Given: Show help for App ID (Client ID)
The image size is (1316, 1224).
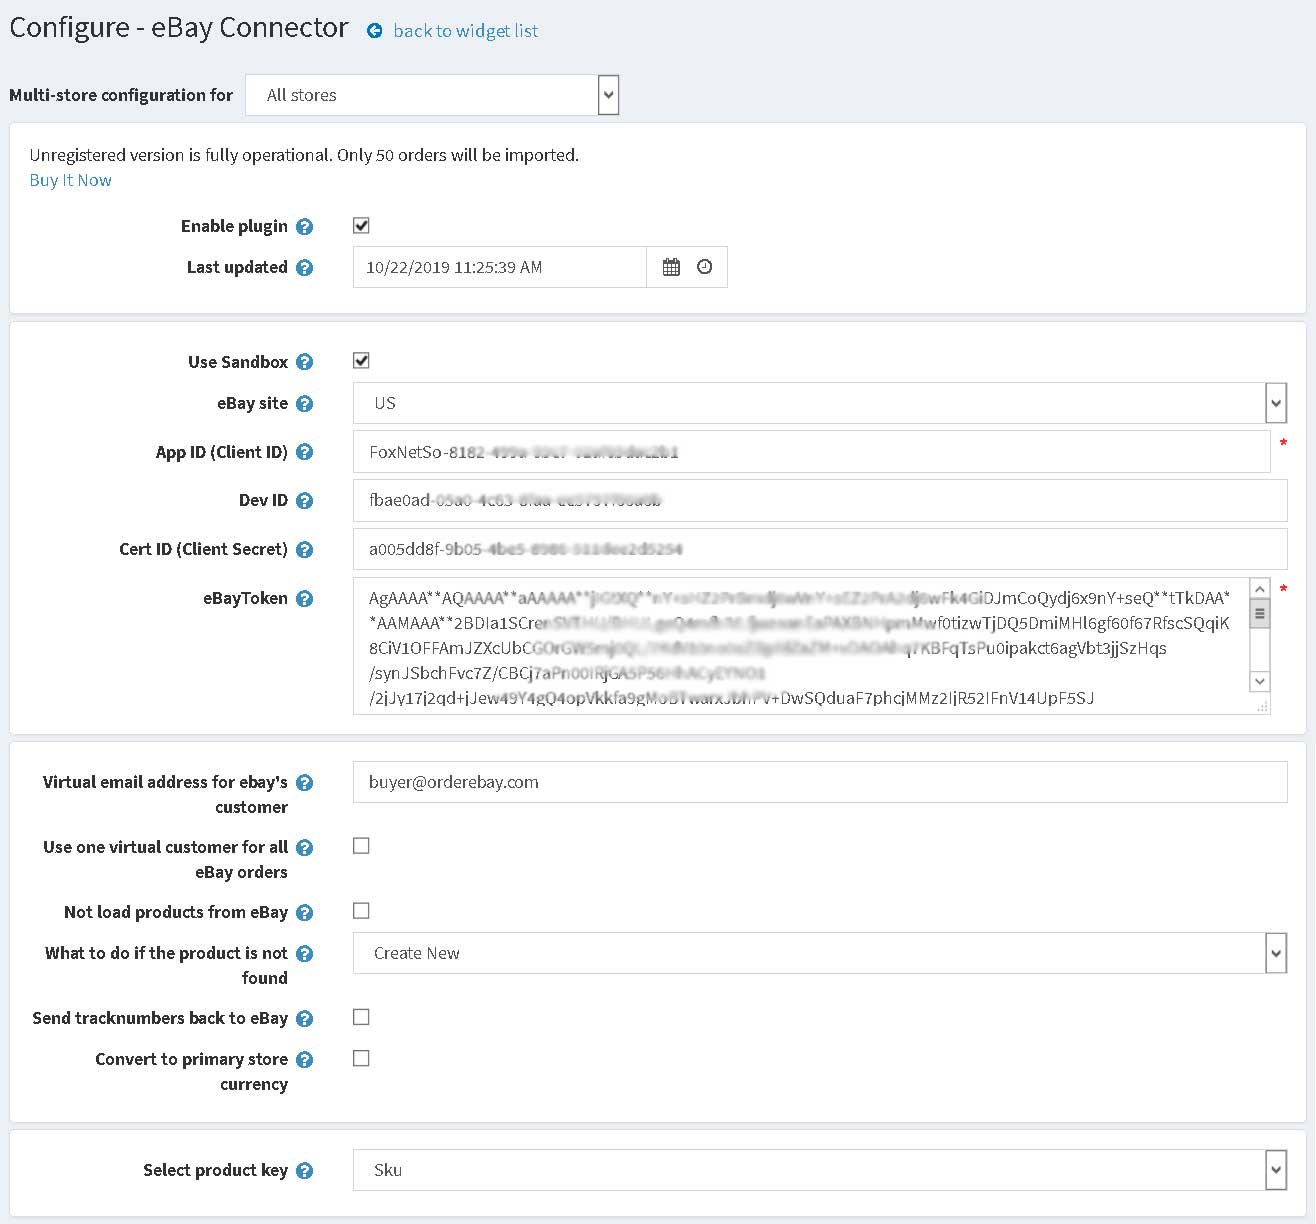Looking at the screenshot, I should click(x=305, y=452).
